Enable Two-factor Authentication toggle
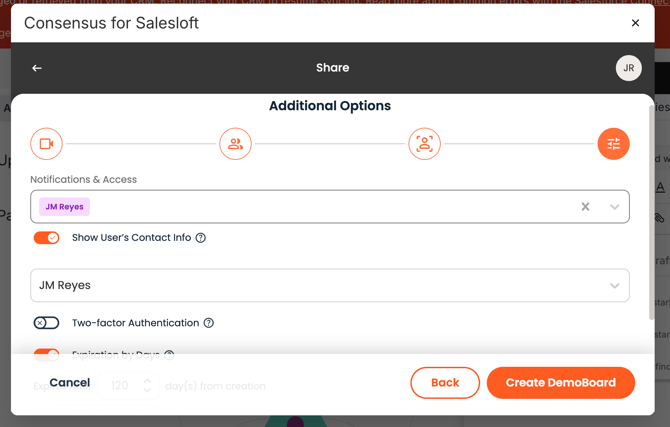The image size is (670, 427). 47,323
